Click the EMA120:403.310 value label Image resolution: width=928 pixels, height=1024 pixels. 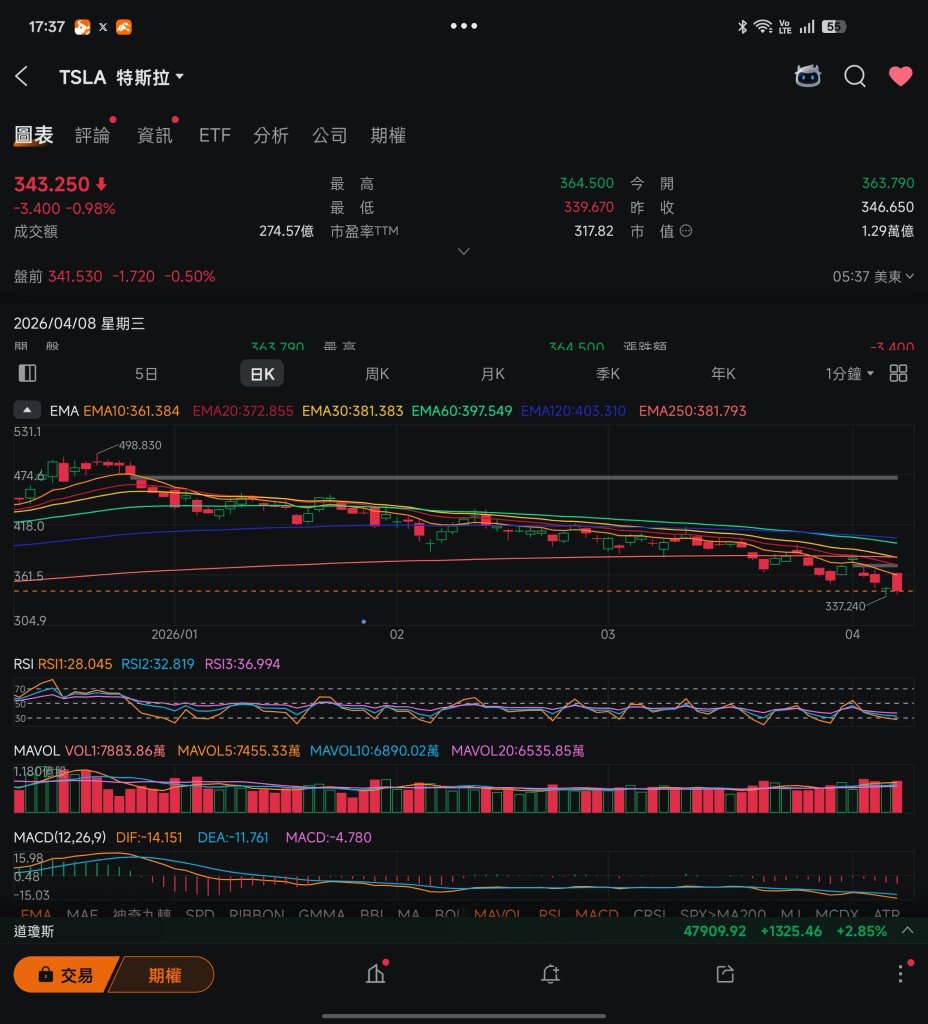pos(573,411)
